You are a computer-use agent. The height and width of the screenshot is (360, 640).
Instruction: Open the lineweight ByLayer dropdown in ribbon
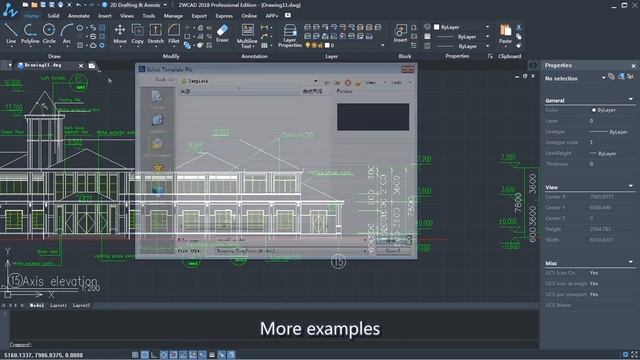487,47
